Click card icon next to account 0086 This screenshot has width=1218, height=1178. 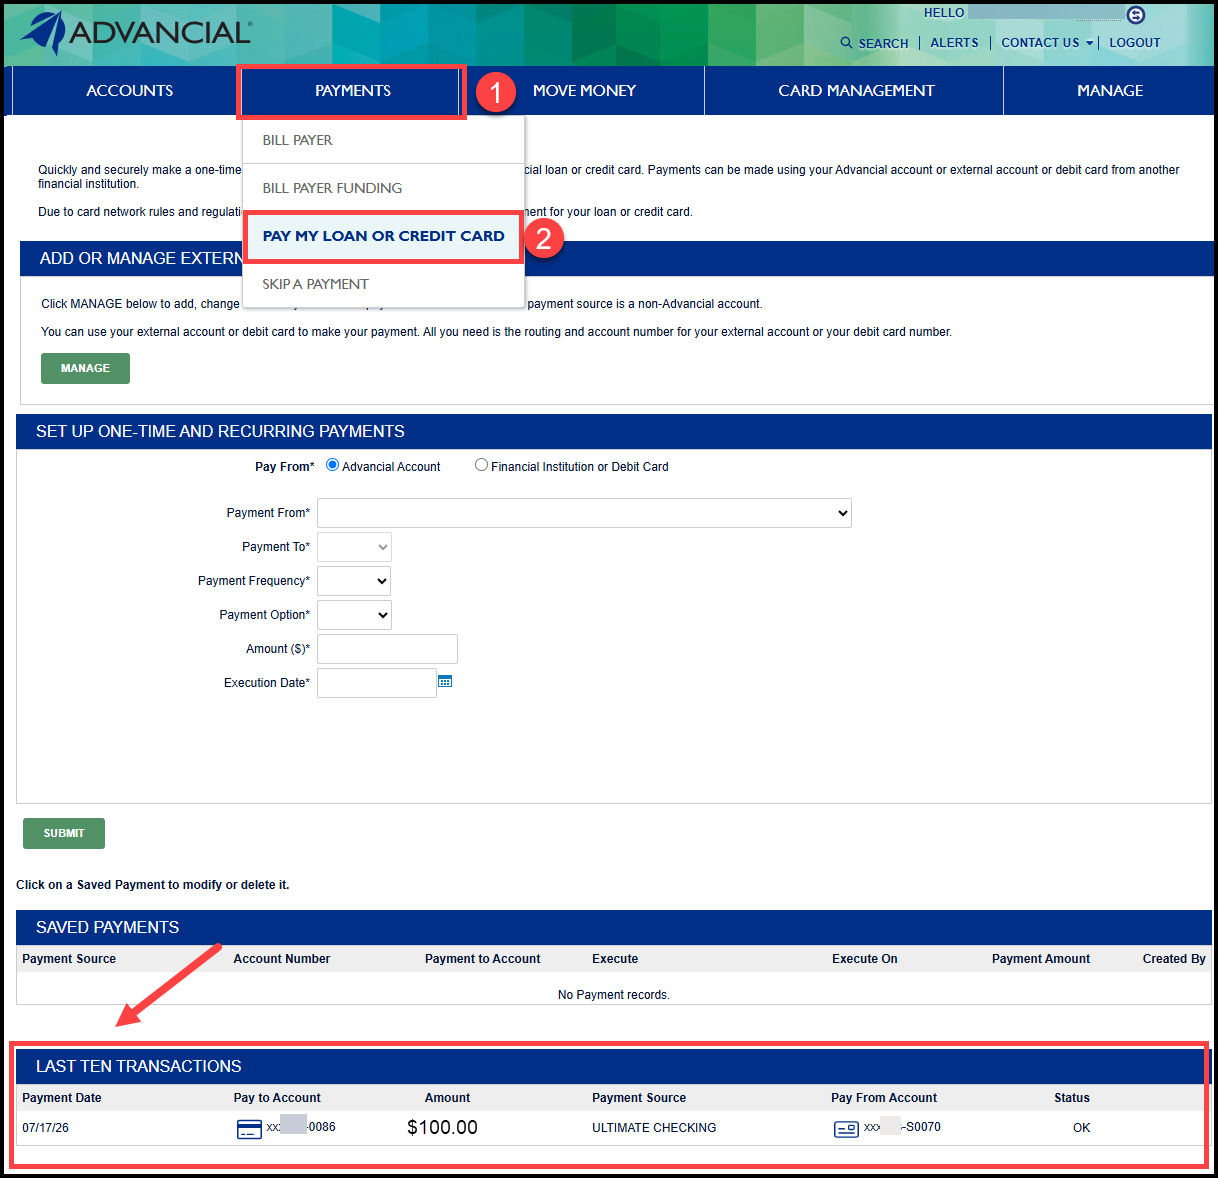pos(249,1129)
